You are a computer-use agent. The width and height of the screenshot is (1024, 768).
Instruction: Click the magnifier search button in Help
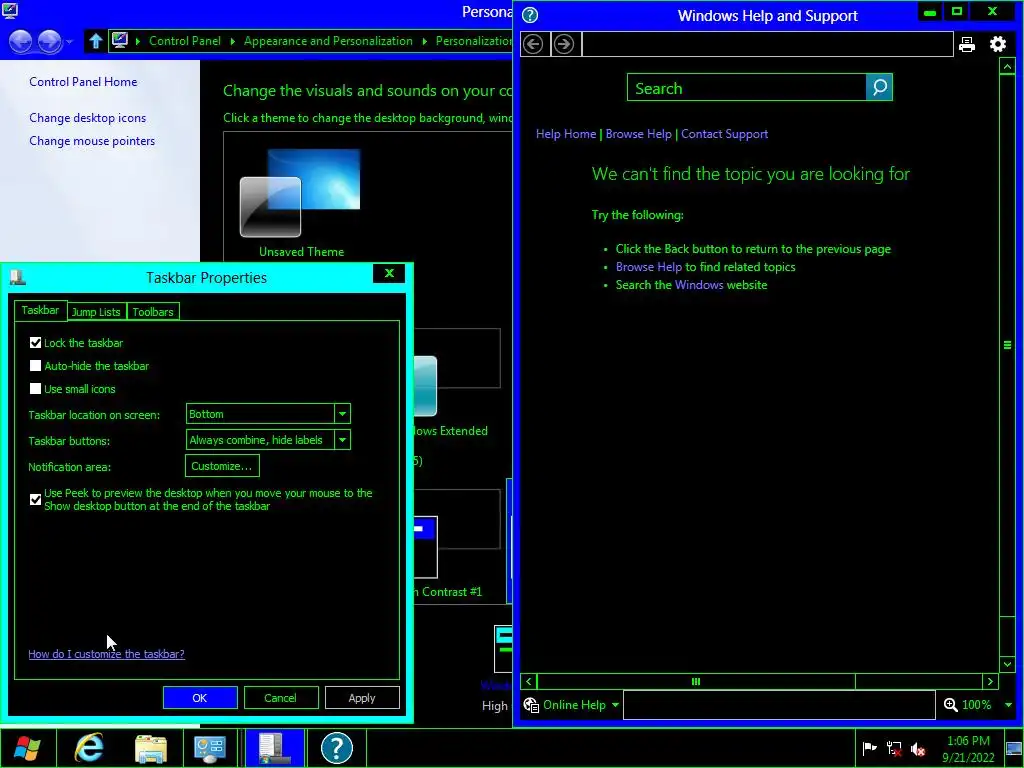click(x=879, y=87)
